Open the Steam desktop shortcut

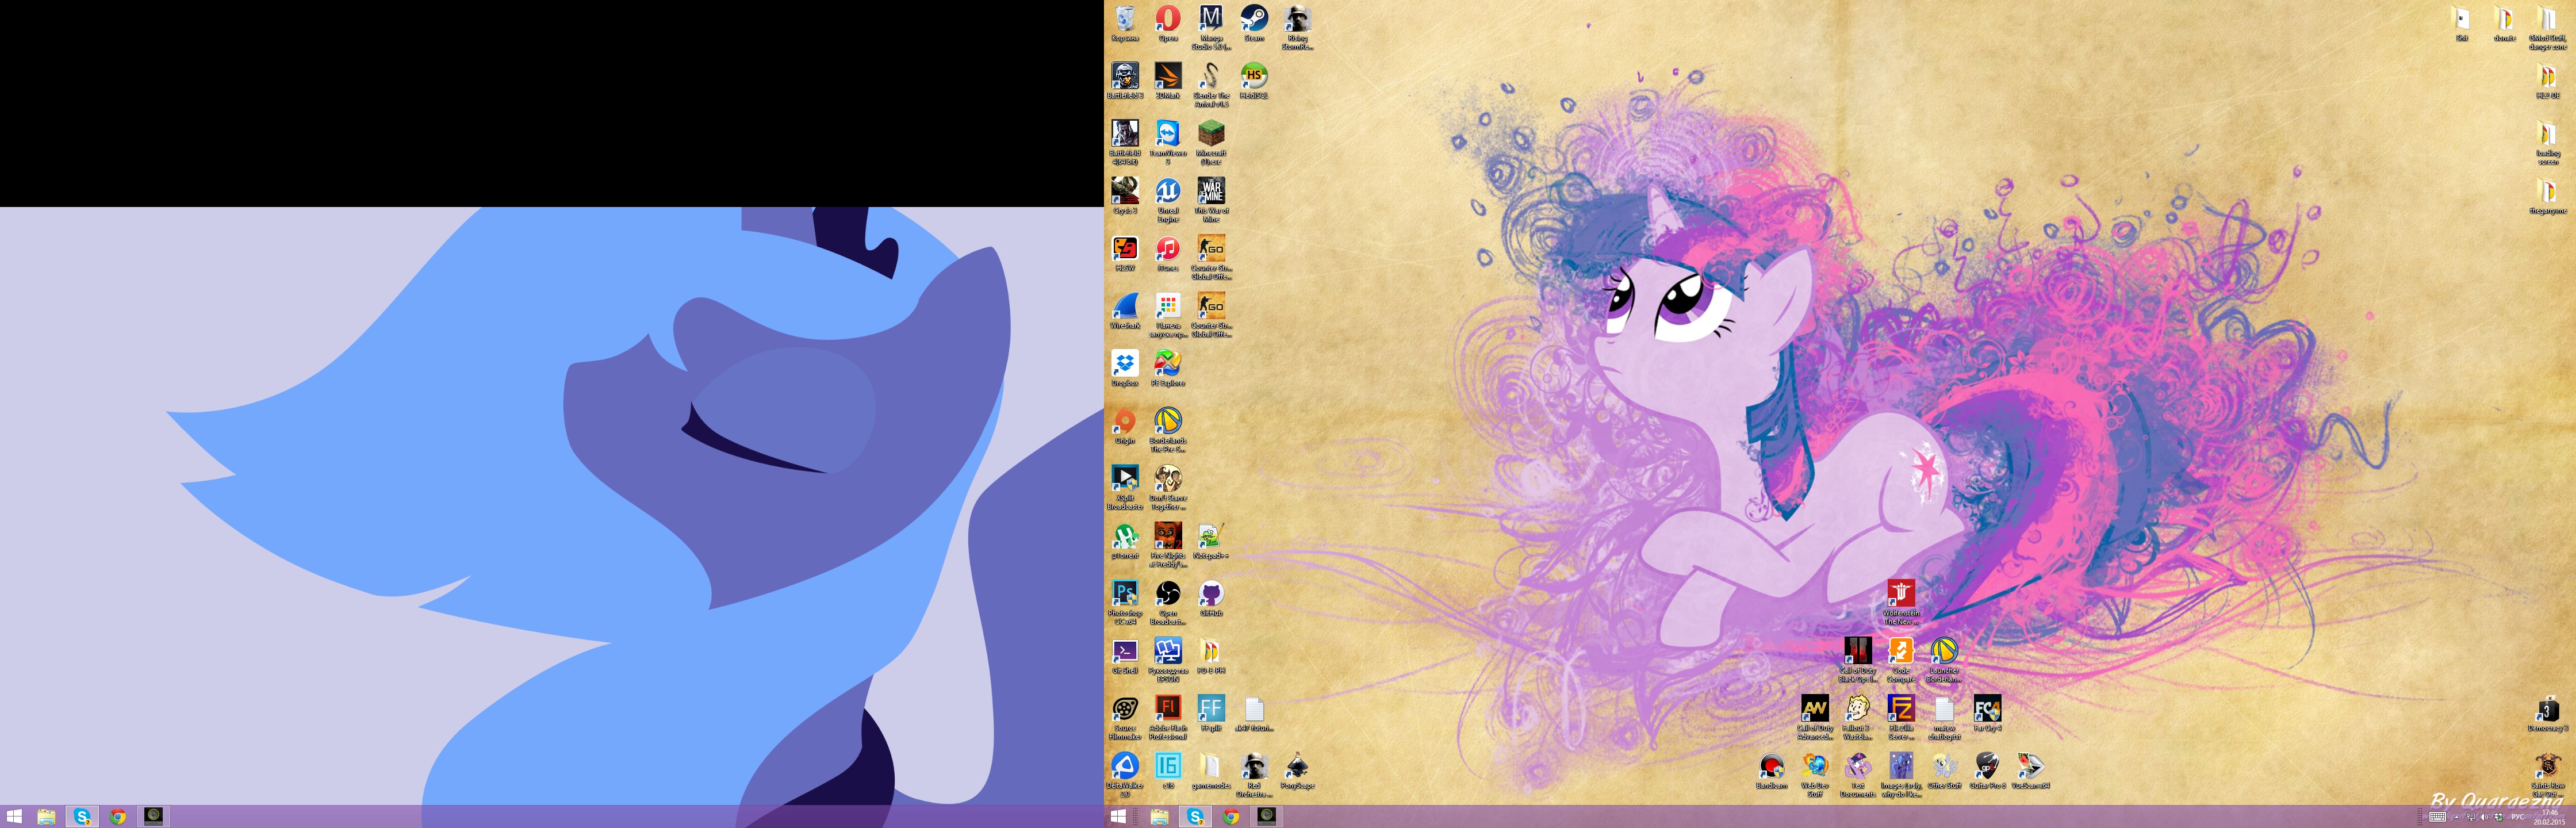tap(1254, 19)
